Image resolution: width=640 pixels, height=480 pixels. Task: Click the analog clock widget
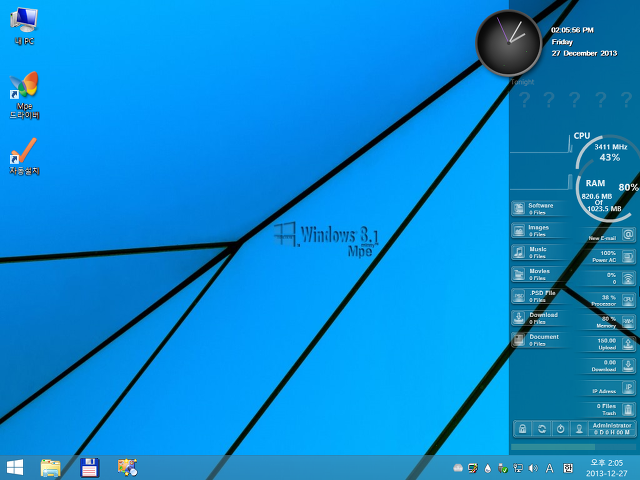click(x=509, y=42)
